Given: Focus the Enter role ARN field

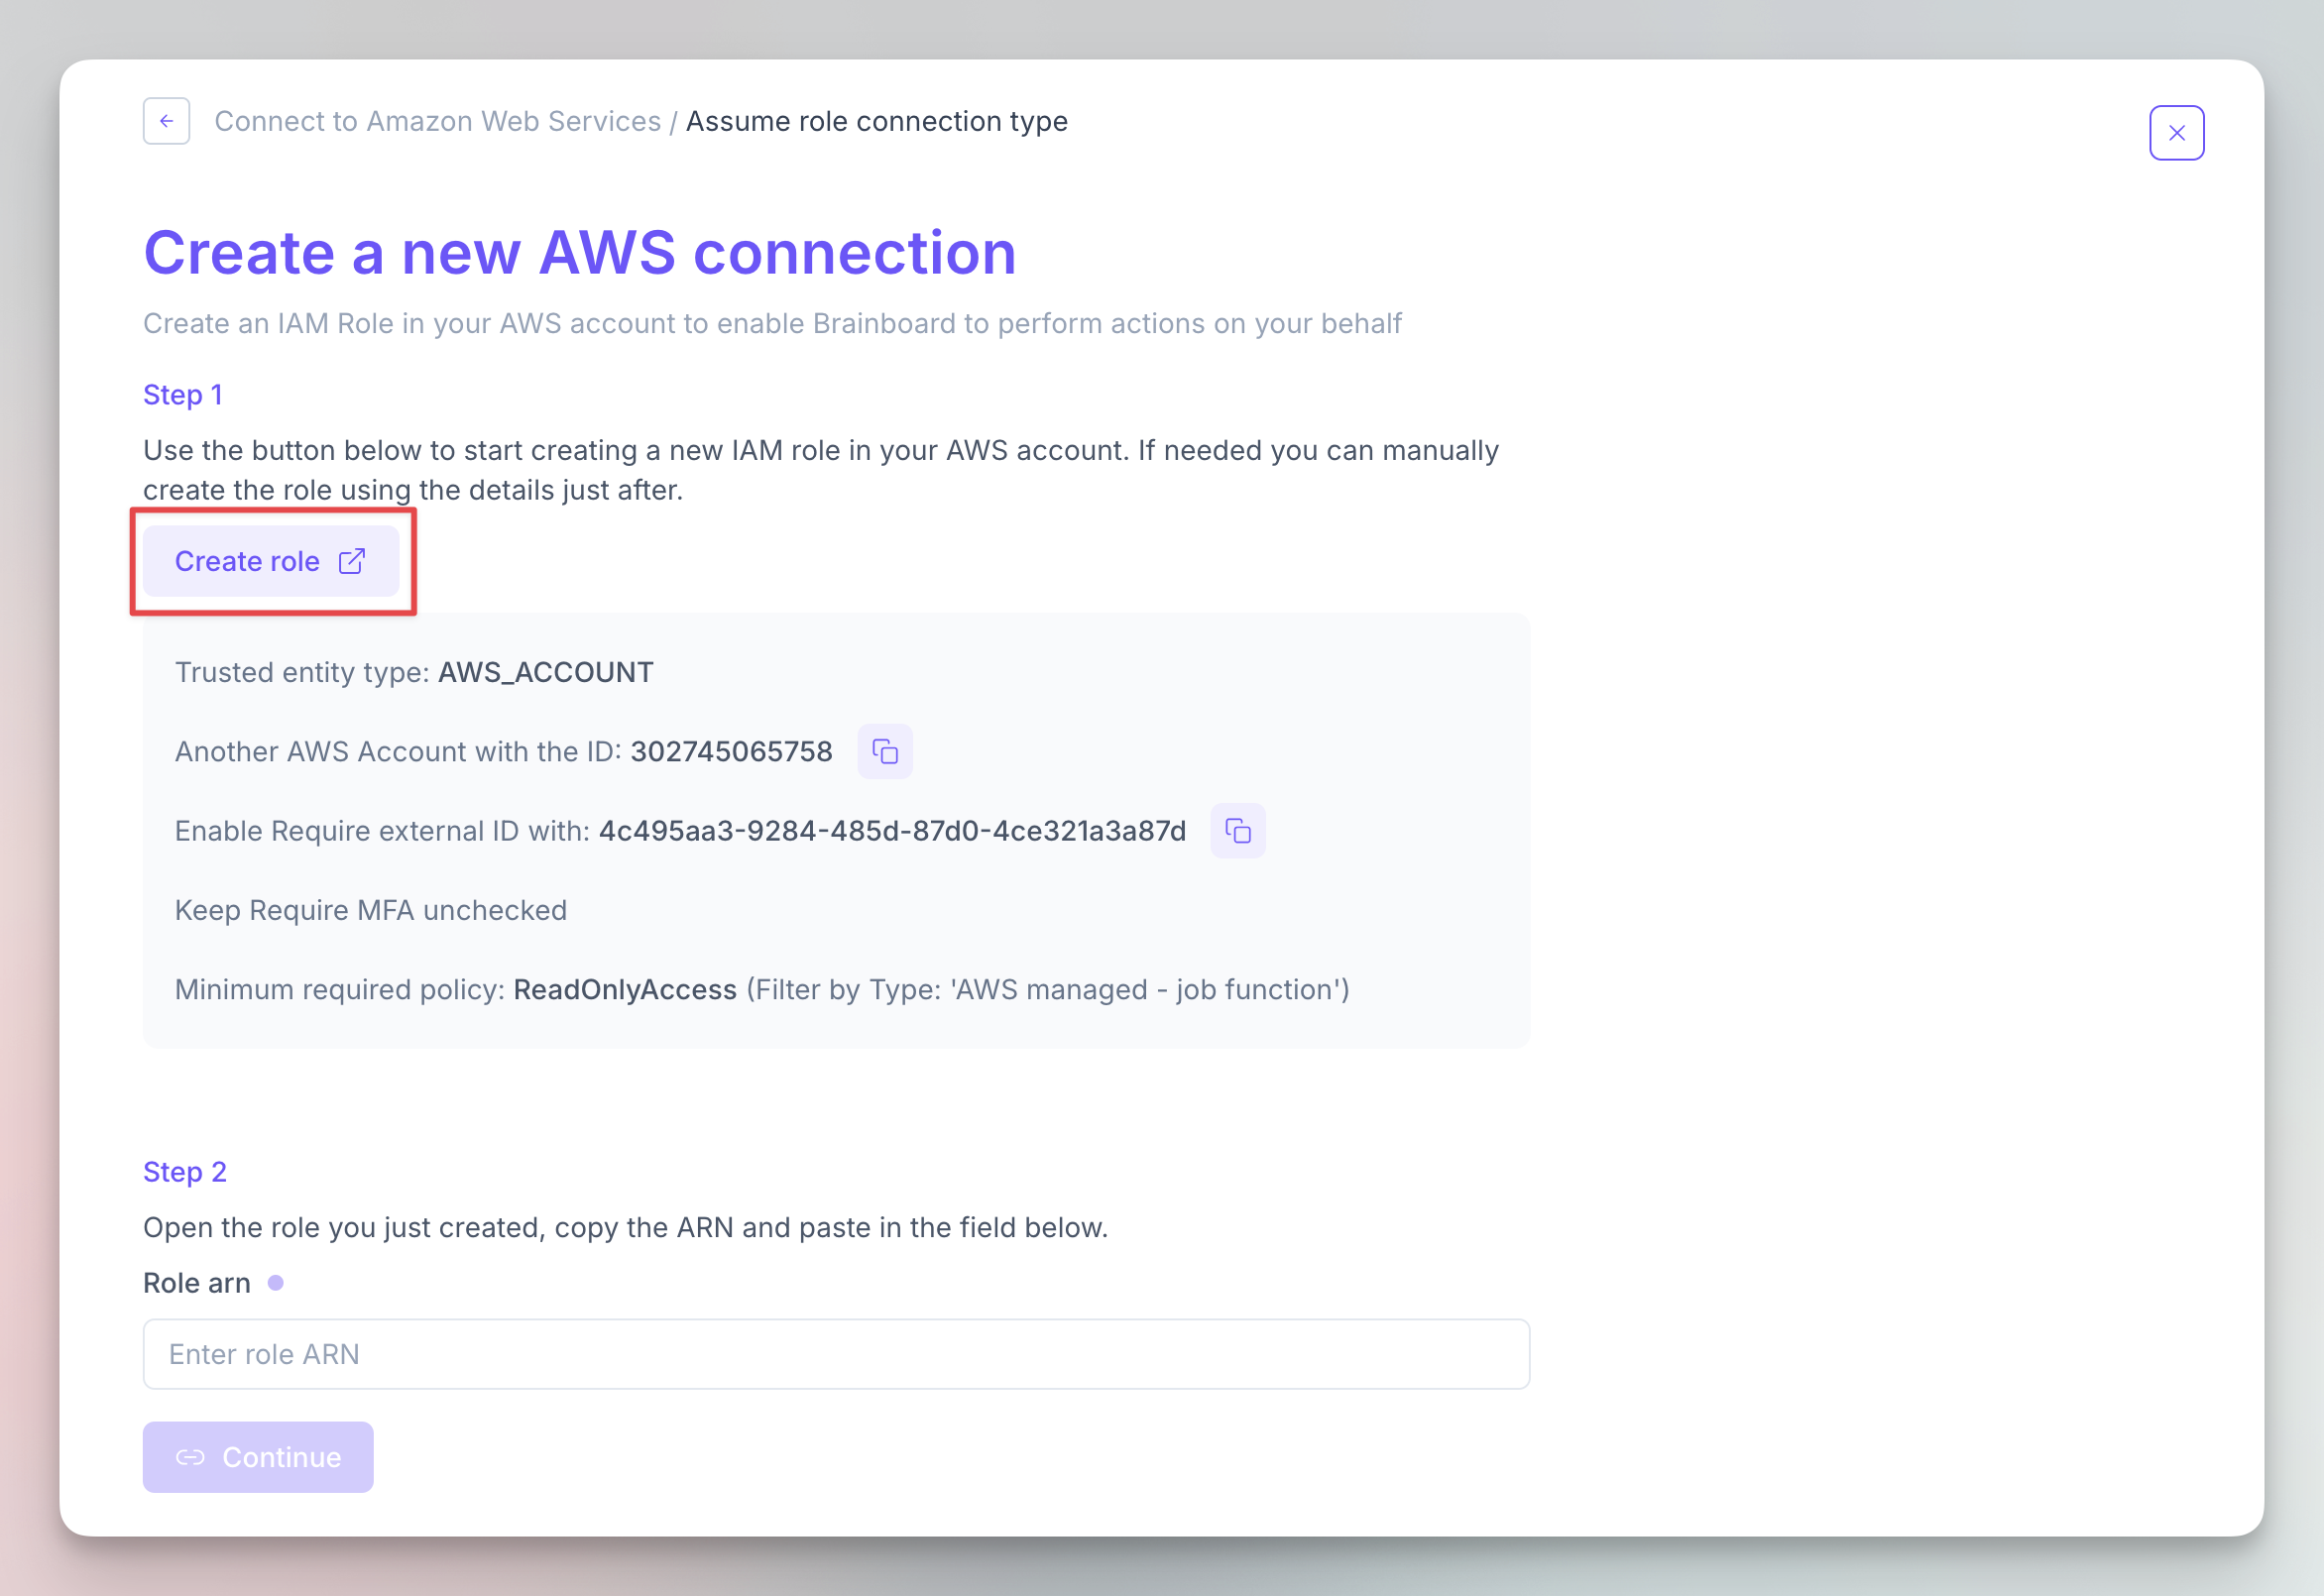Looking at the screenshot, I should (x=836, y=1354).
